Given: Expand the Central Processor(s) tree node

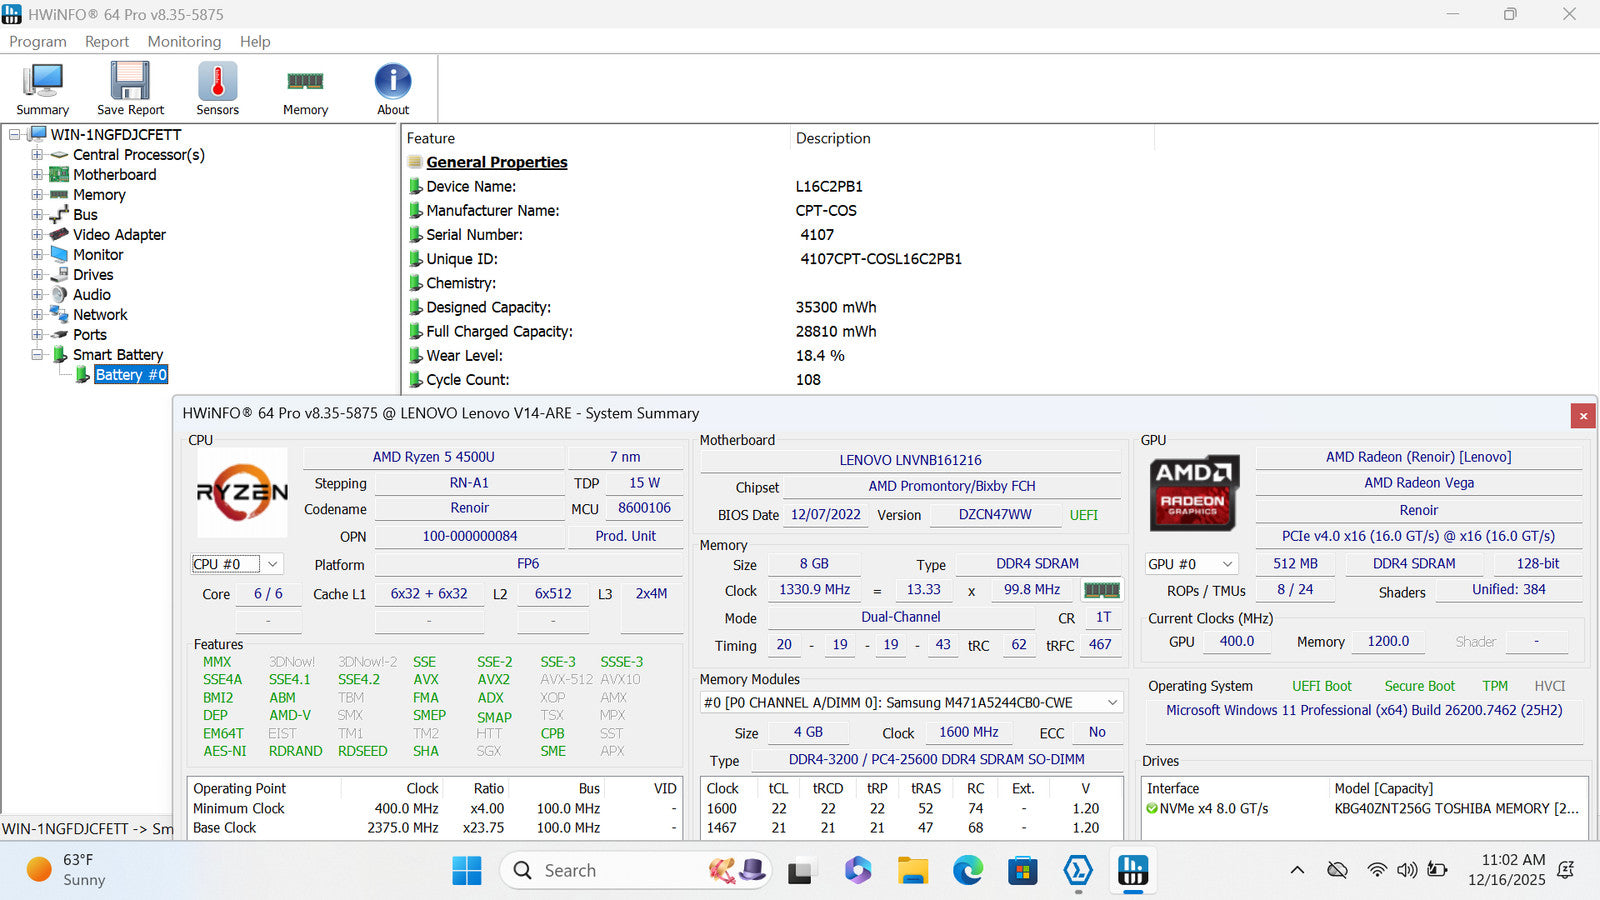Looking at the screenshot, I should coord(37,155).
